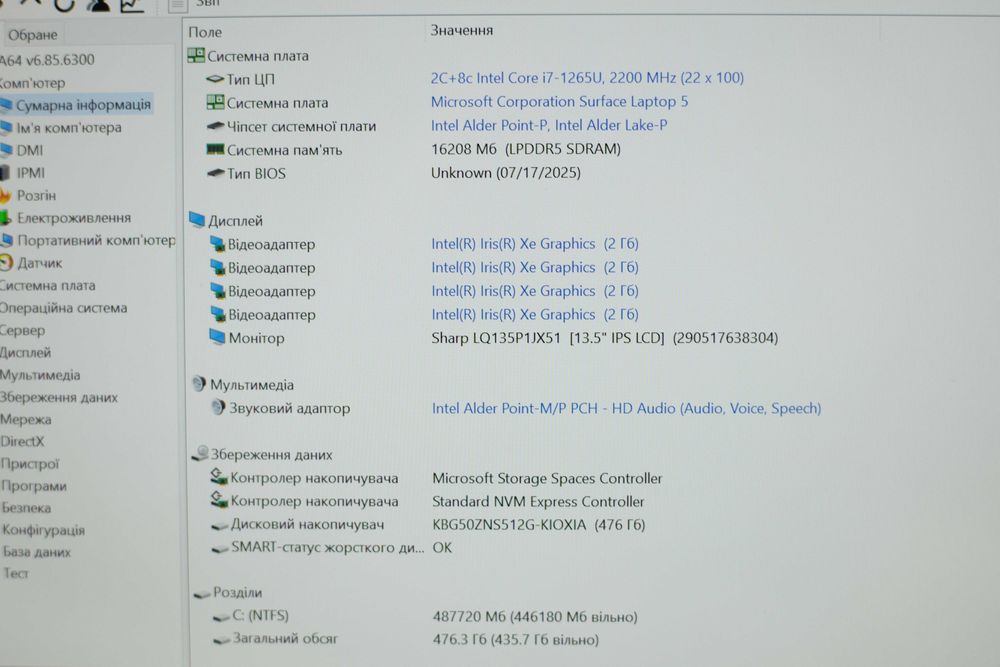Open Операційна система in the sidebar
The image size is (1000, 667).
click(x=64, y=308)
